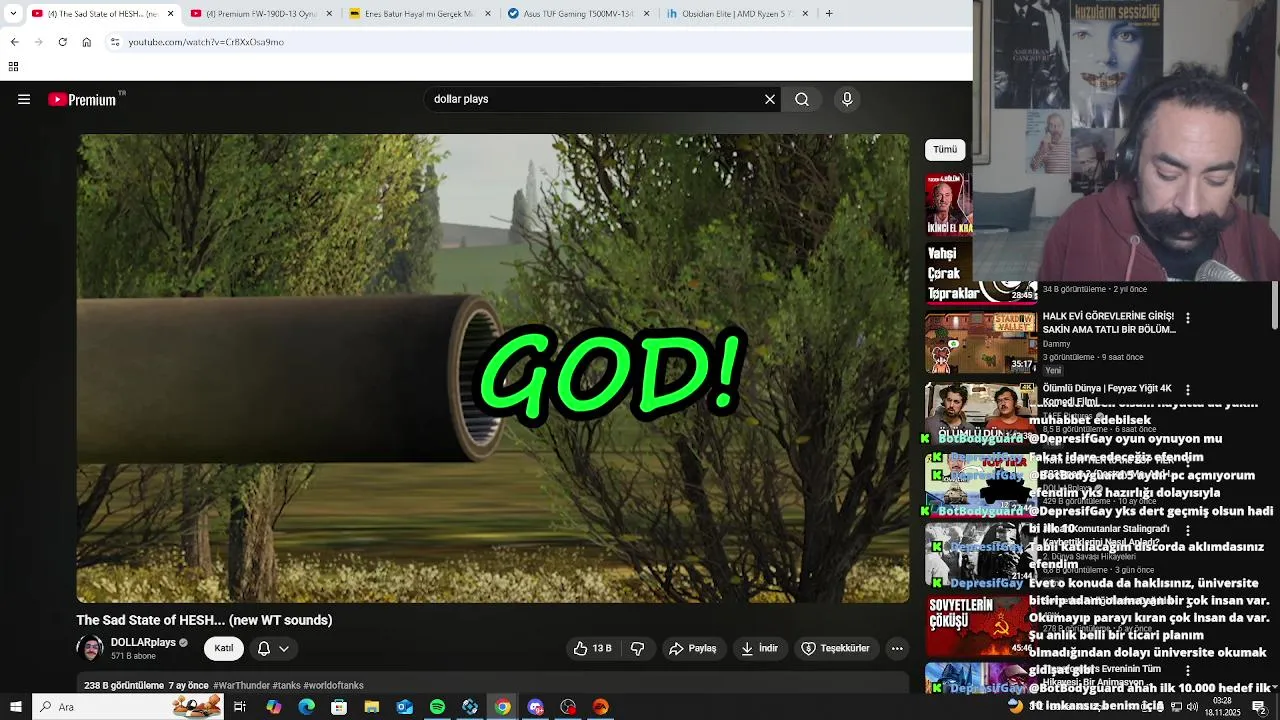Open the Chrome apps grid shortcut
The image size is (1280, 720).
pos(13,67)
